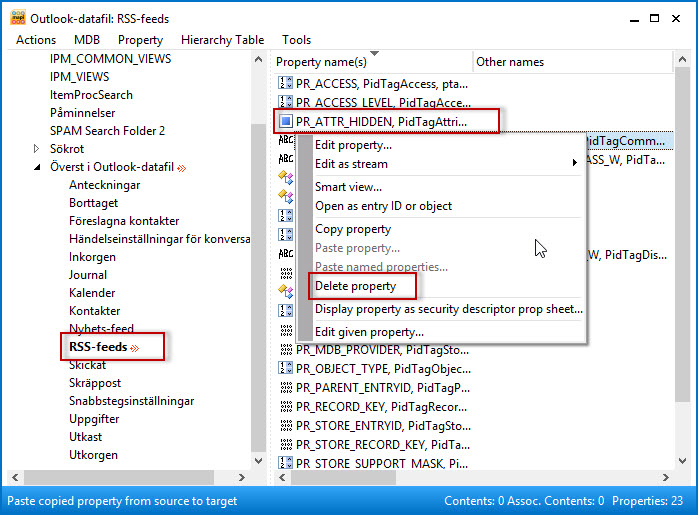Click the sort arrow on Property name(s) header
The image size is (698, 515).
pyautogui.click(x=374, y=53)
